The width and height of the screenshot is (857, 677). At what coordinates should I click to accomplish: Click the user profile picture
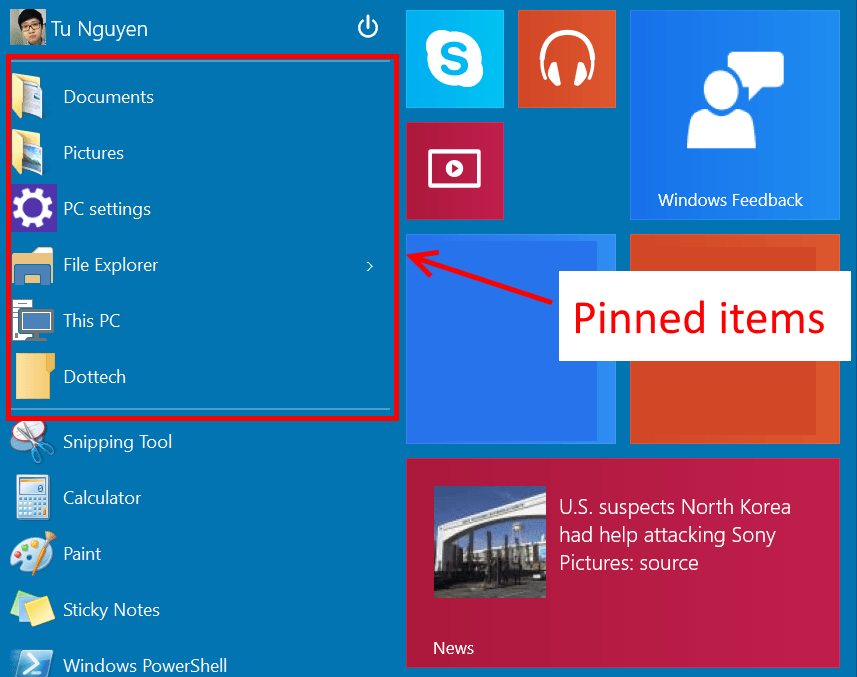(x=27, y=27)
